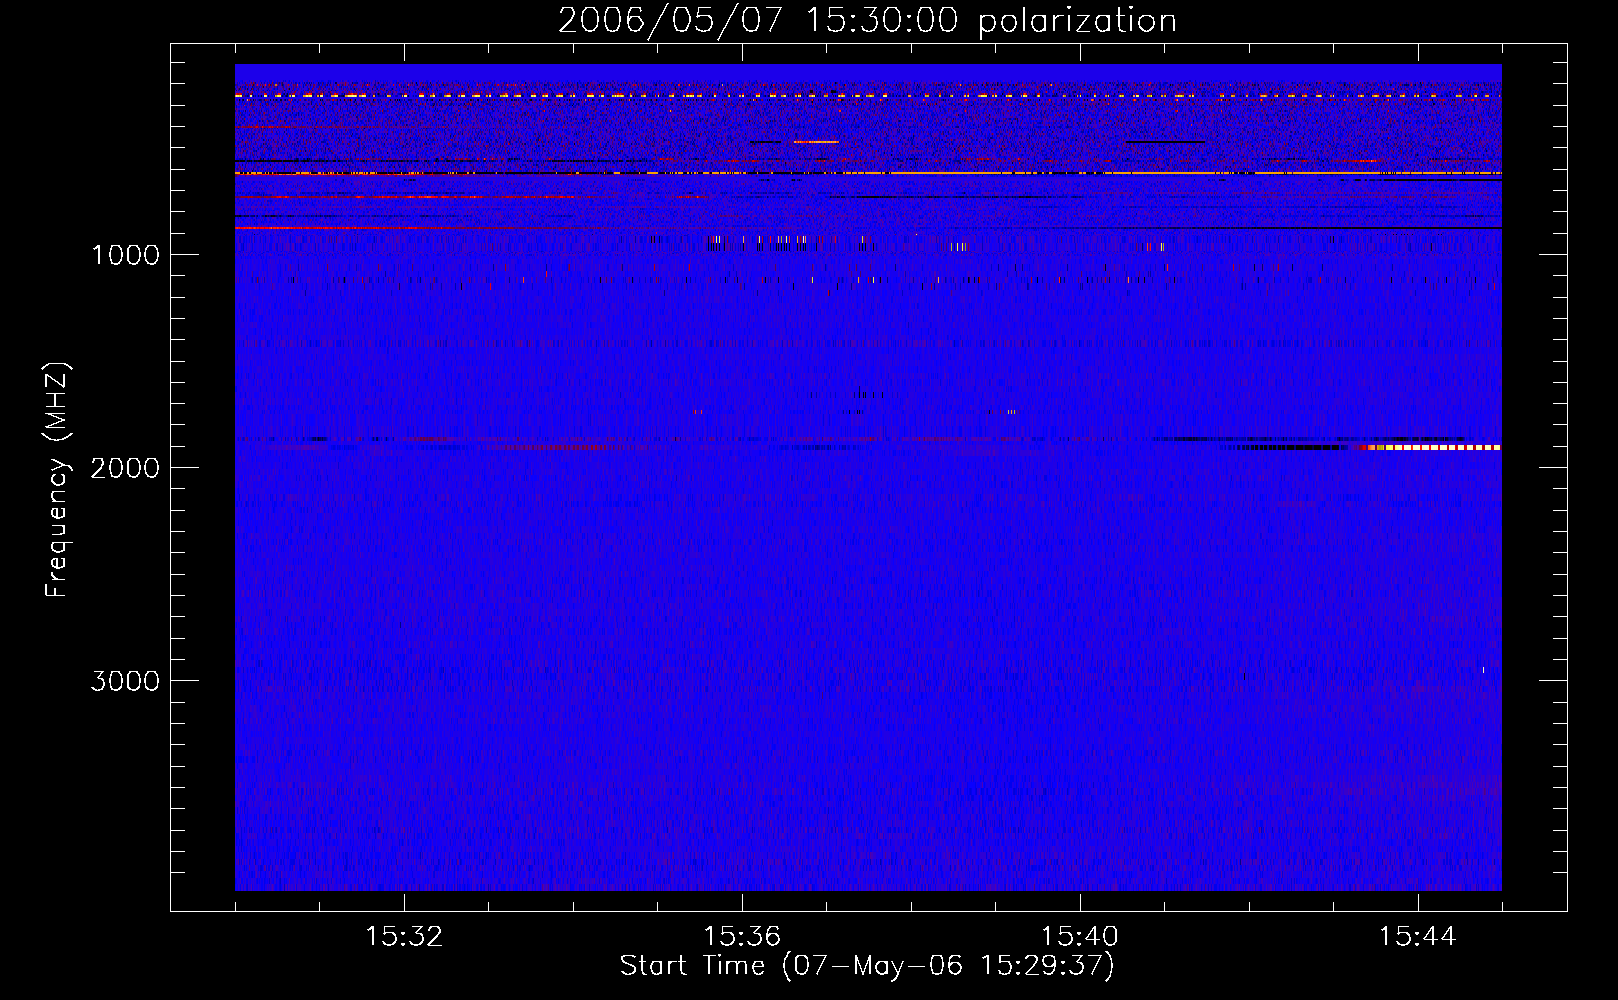
Task: Click the 15:36 time tick label
Action: tap(742, 937)
